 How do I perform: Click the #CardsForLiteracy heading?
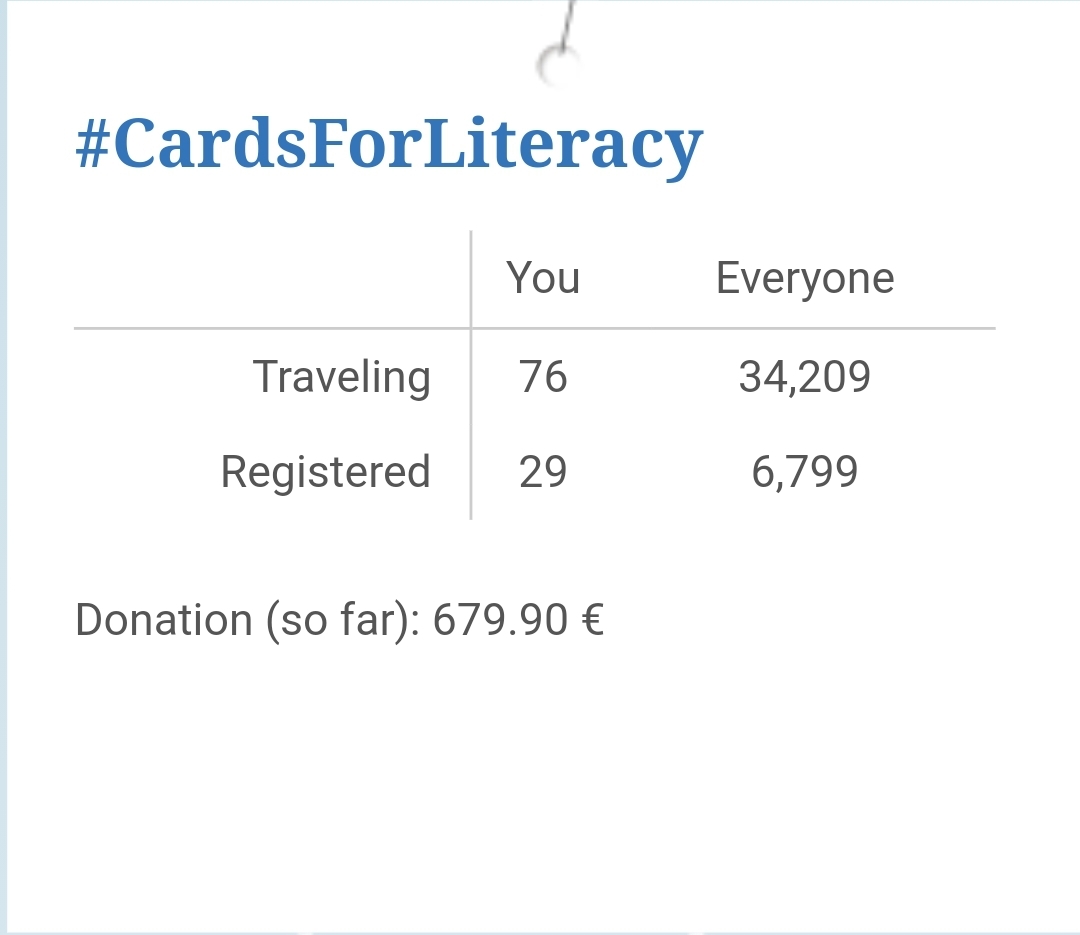pyautogui.click(x=389, y=145)
